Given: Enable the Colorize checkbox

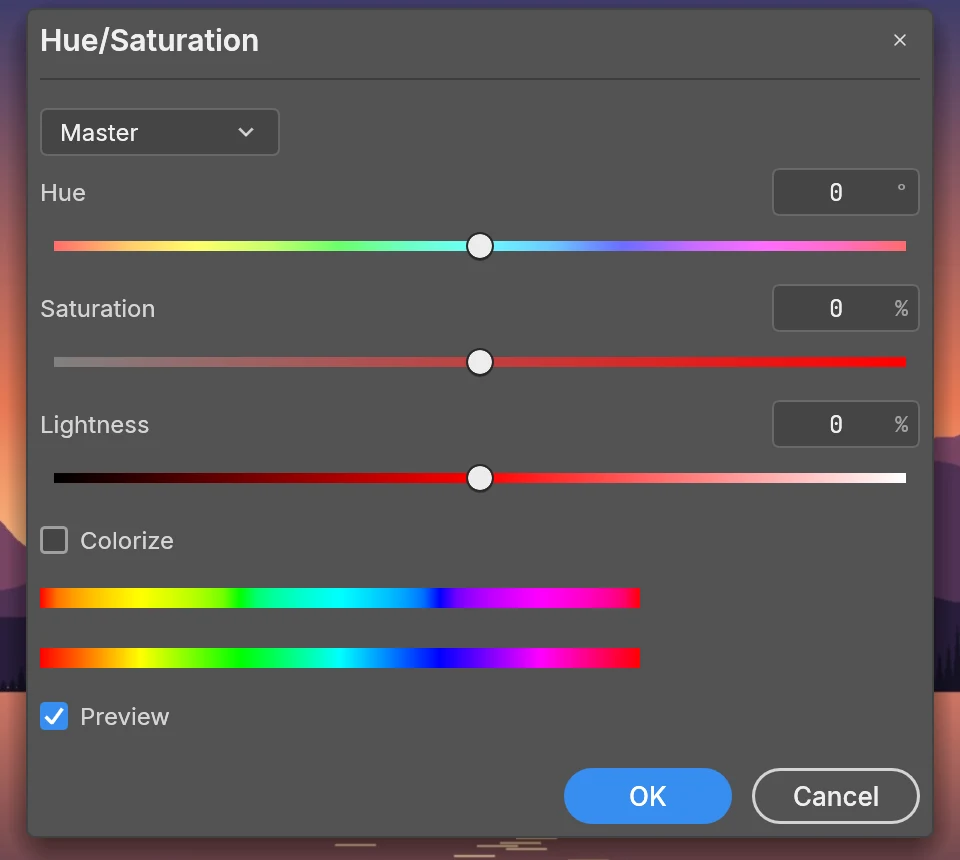Looking at the screenshot, I should 54,540.
